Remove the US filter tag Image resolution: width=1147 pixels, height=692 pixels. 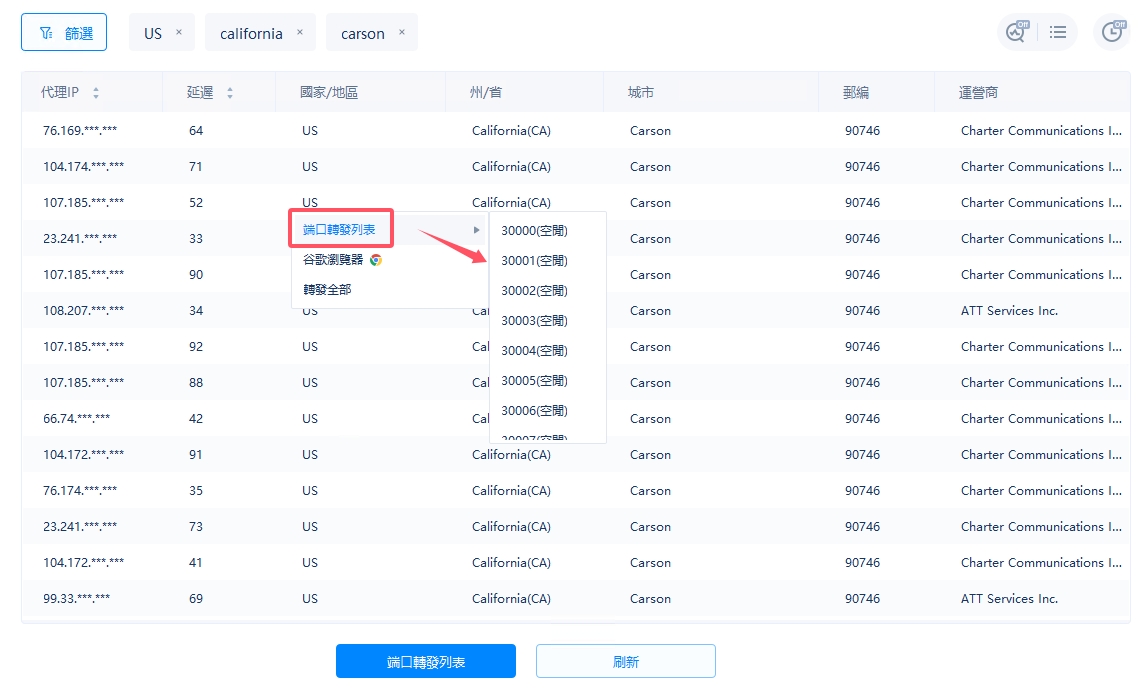(x=179, y=32)
